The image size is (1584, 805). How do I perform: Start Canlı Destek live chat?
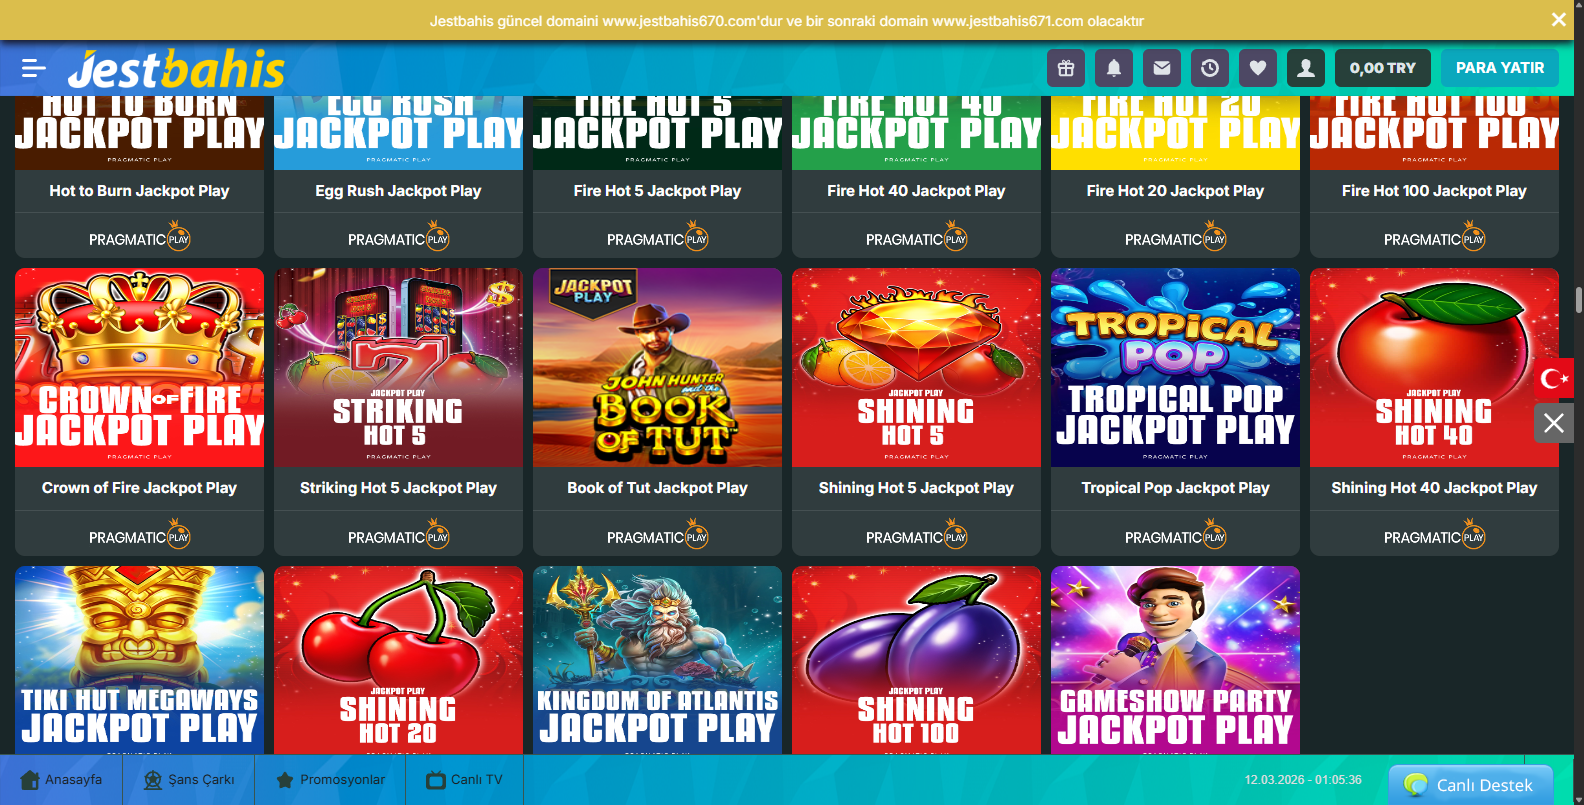1471,785
